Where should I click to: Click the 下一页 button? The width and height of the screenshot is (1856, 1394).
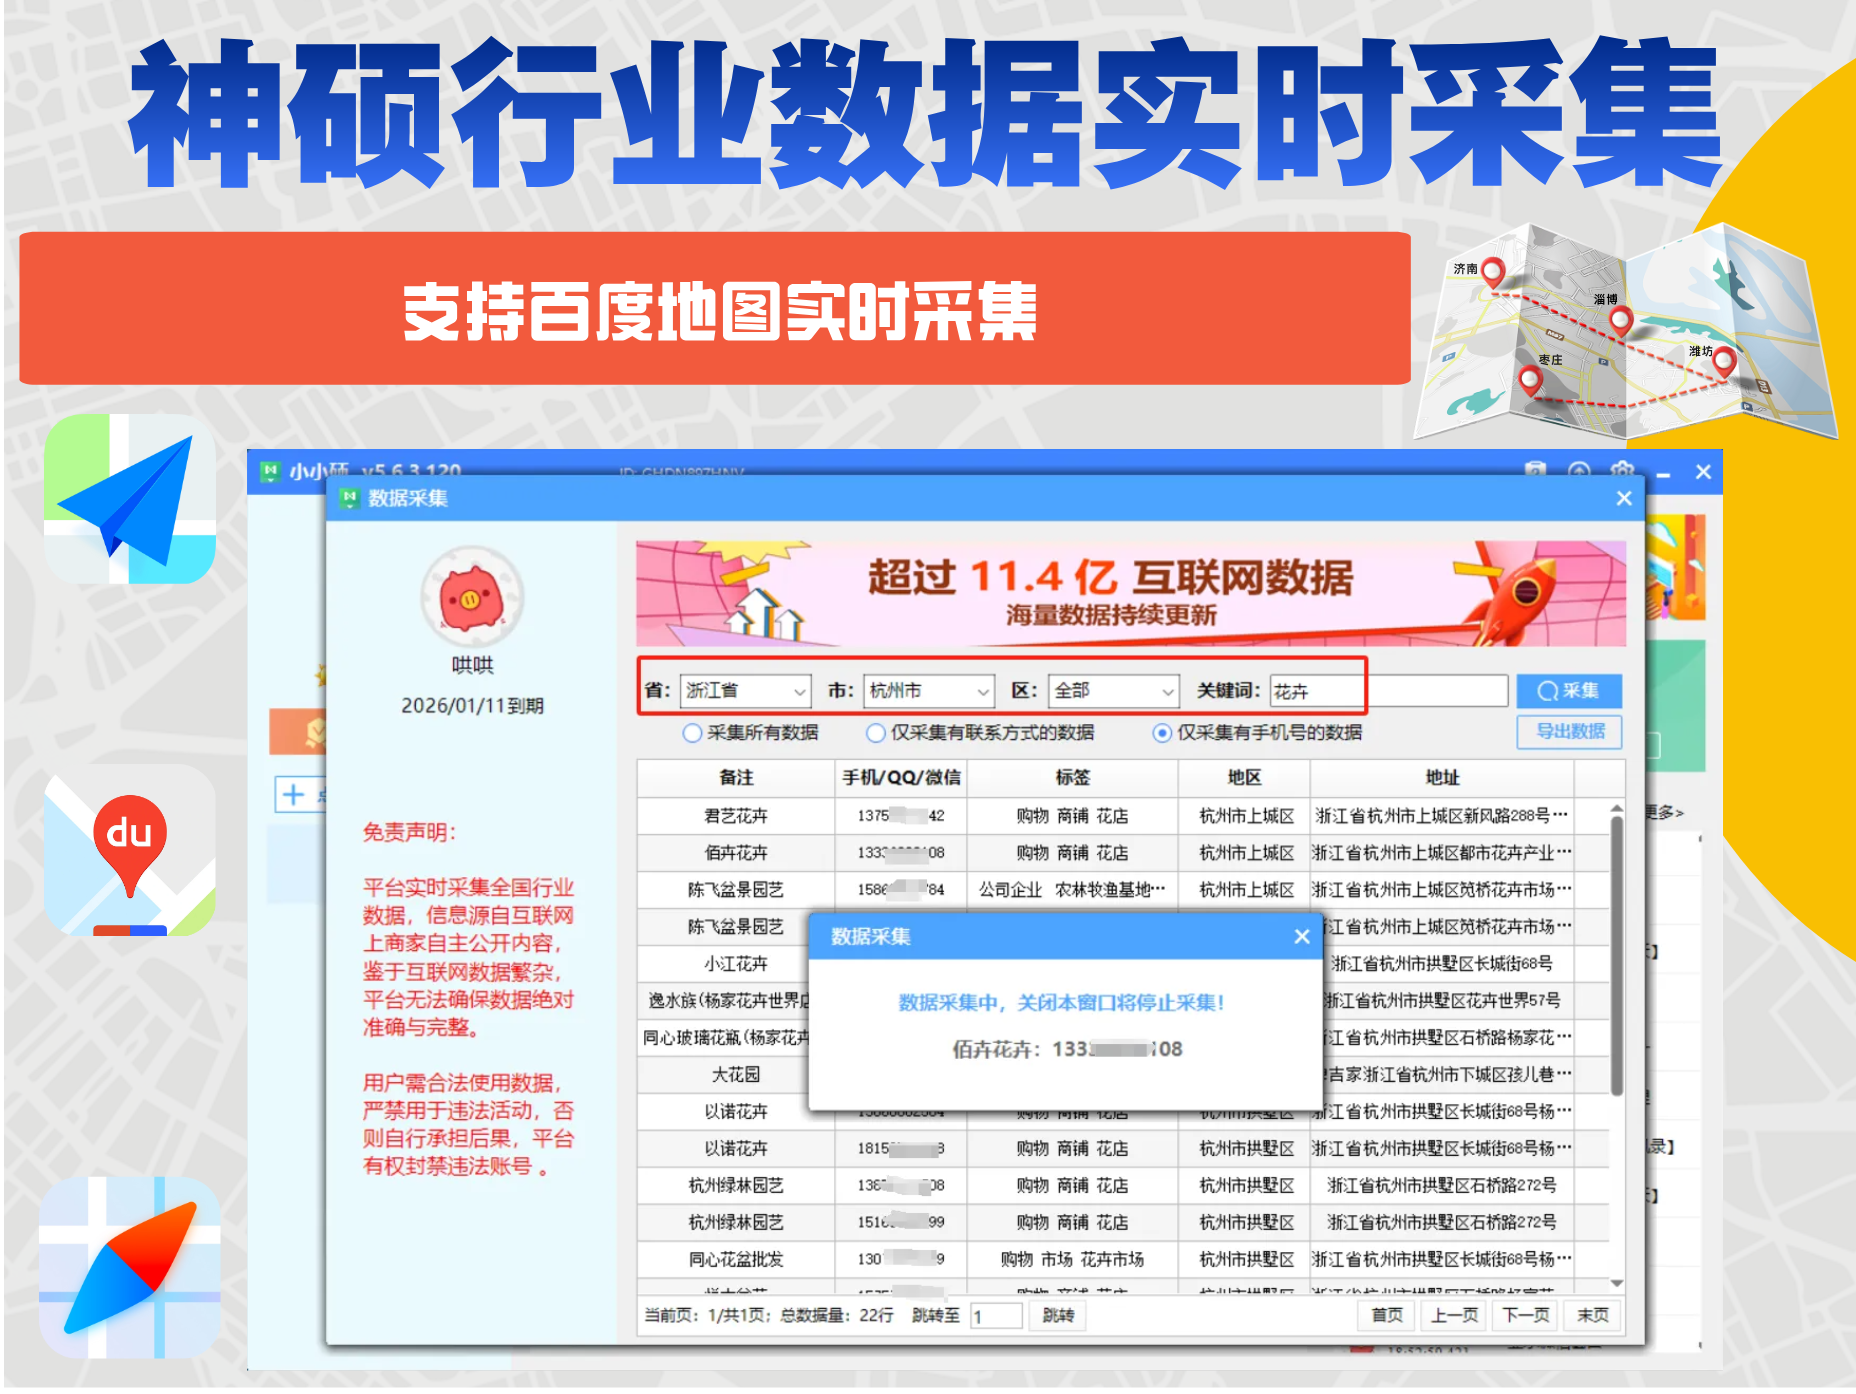pos(1526,1316)
